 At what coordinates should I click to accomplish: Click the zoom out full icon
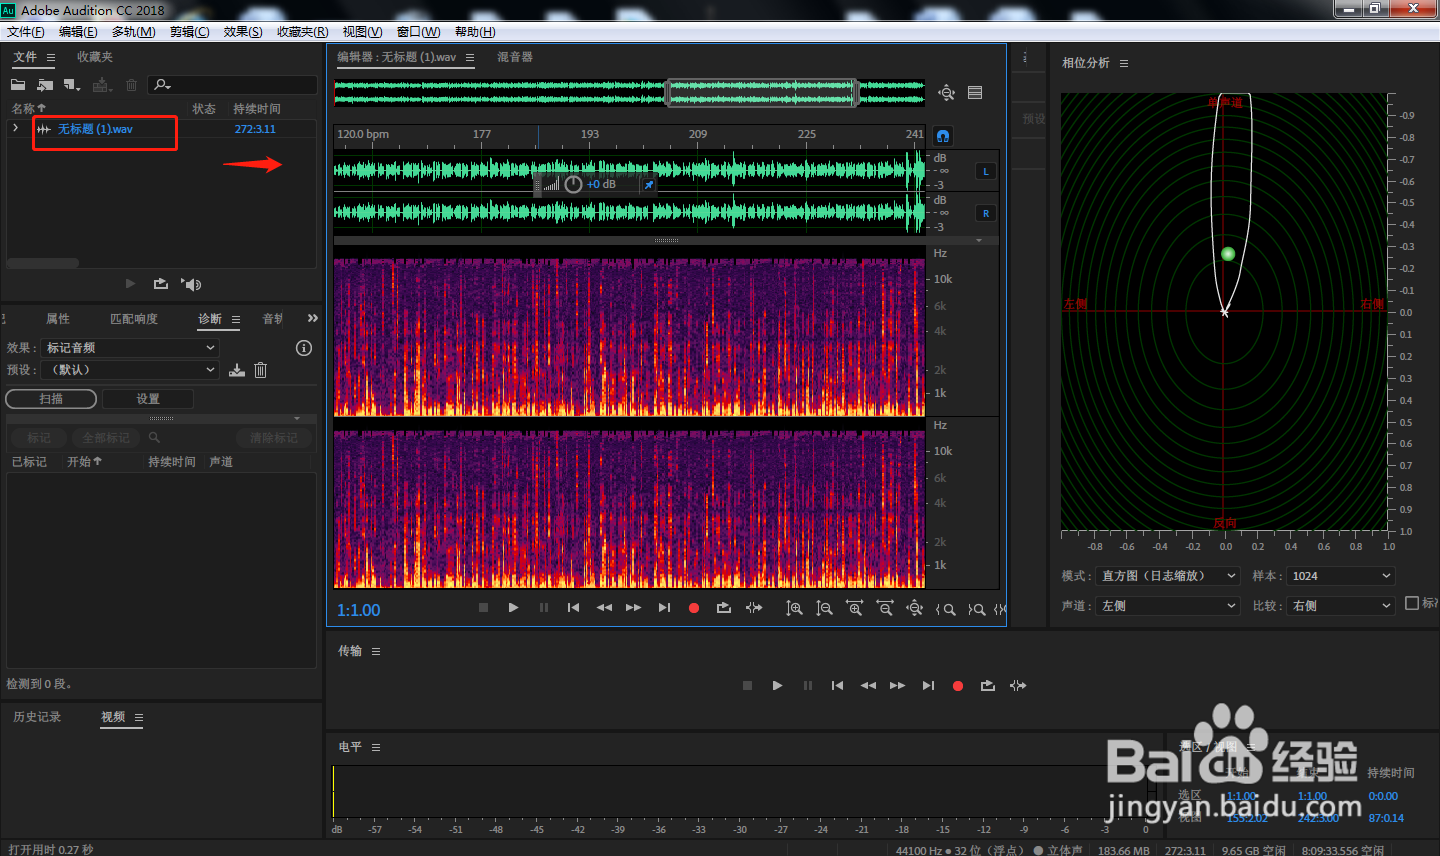(914, 608)
